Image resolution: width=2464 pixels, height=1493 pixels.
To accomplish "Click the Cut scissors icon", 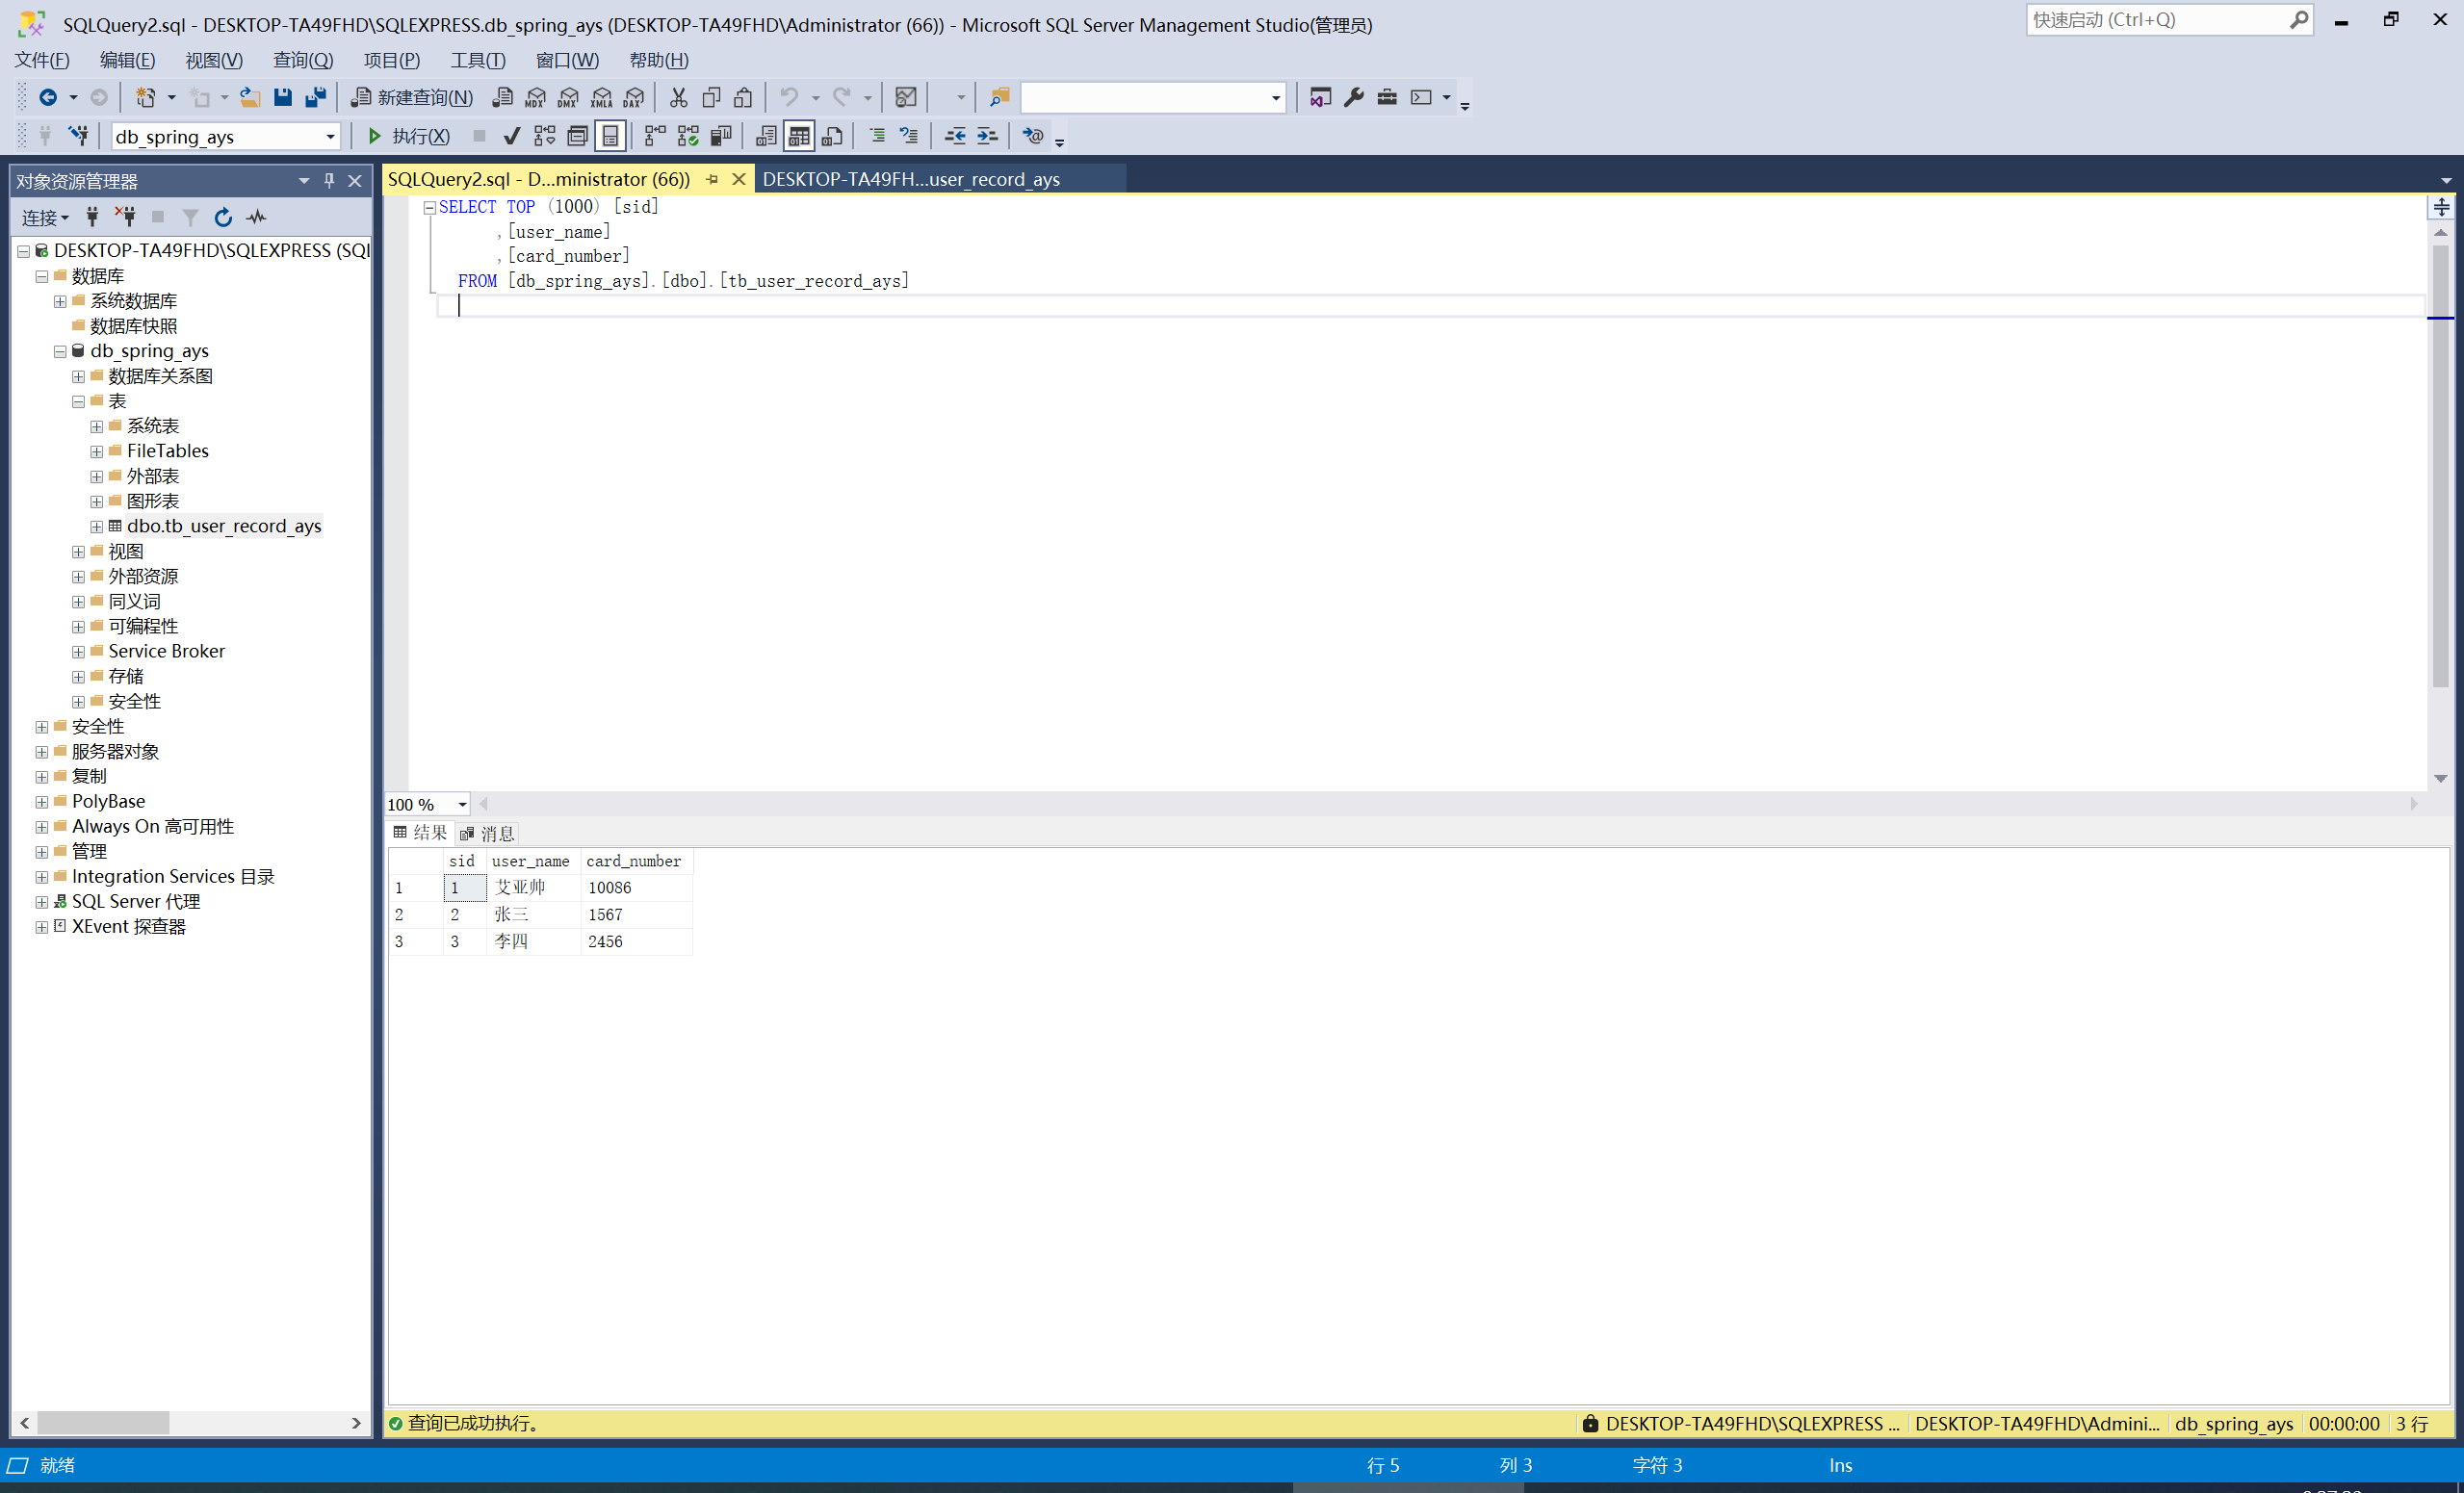I will (679, 97).
